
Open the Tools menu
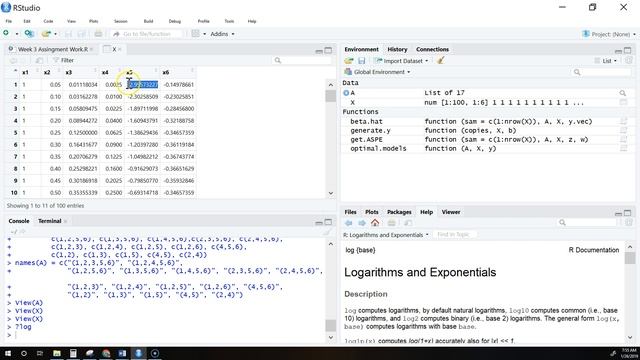point(229,21)
